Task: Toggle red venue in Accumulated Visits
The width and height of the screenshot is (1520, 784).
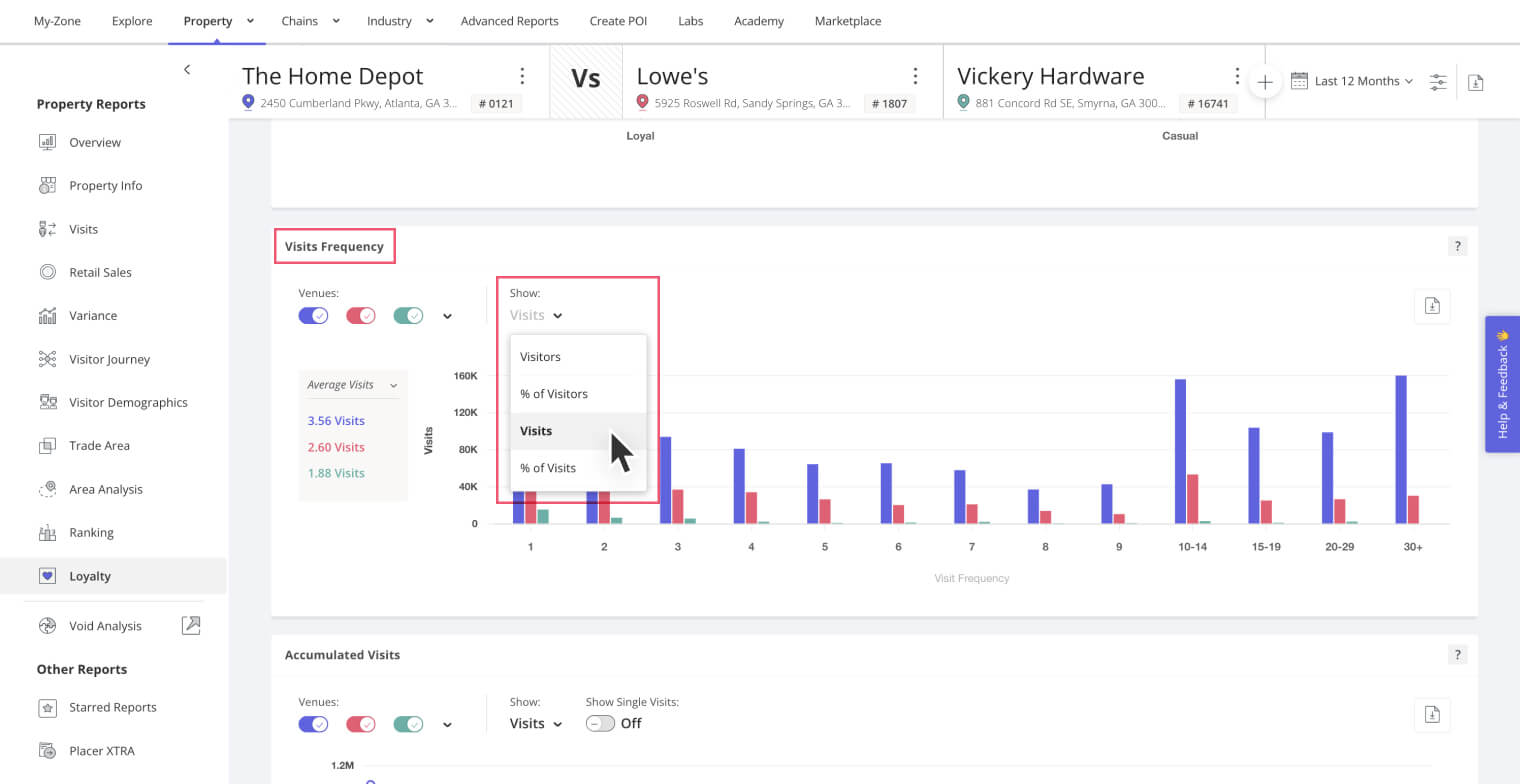Action: click(361, 724)
